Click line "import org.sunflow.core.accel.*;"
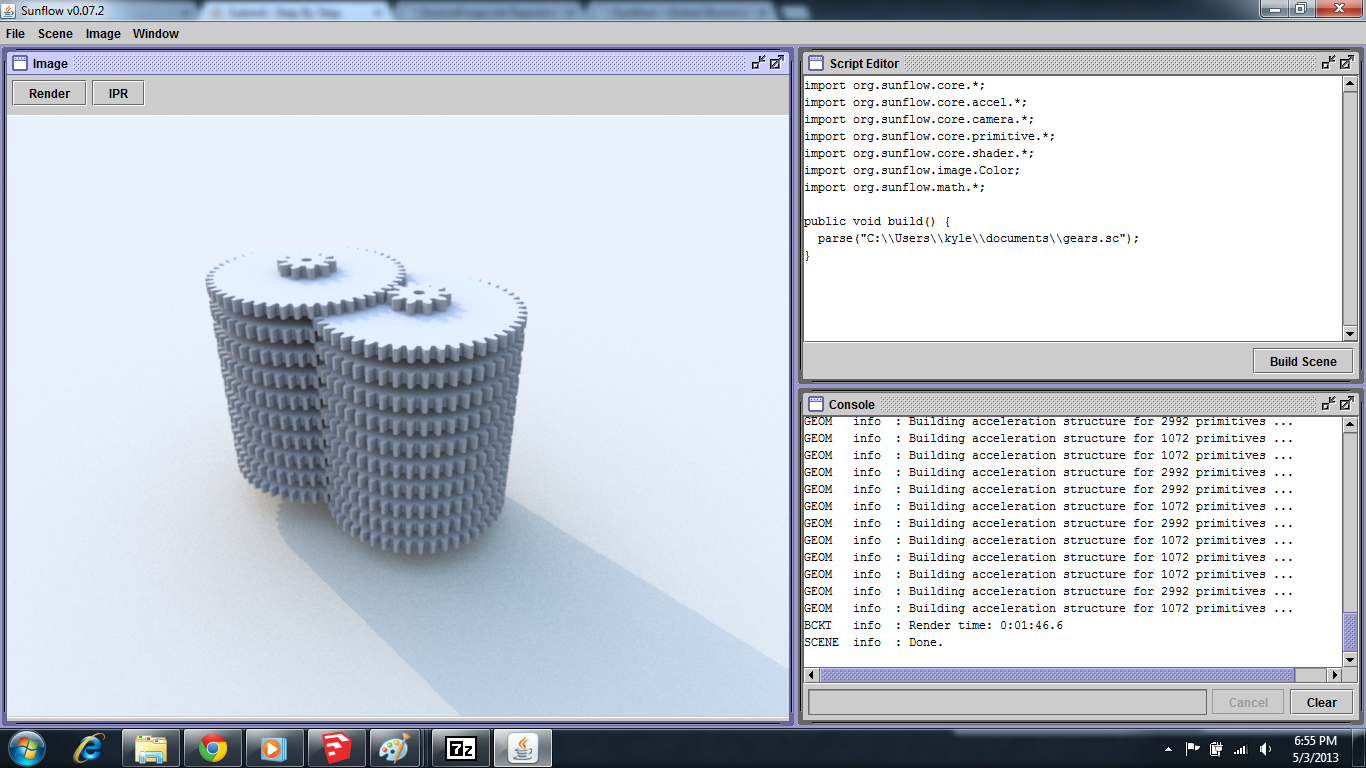The image size is (1366, 768). click(x=915, y=102)
